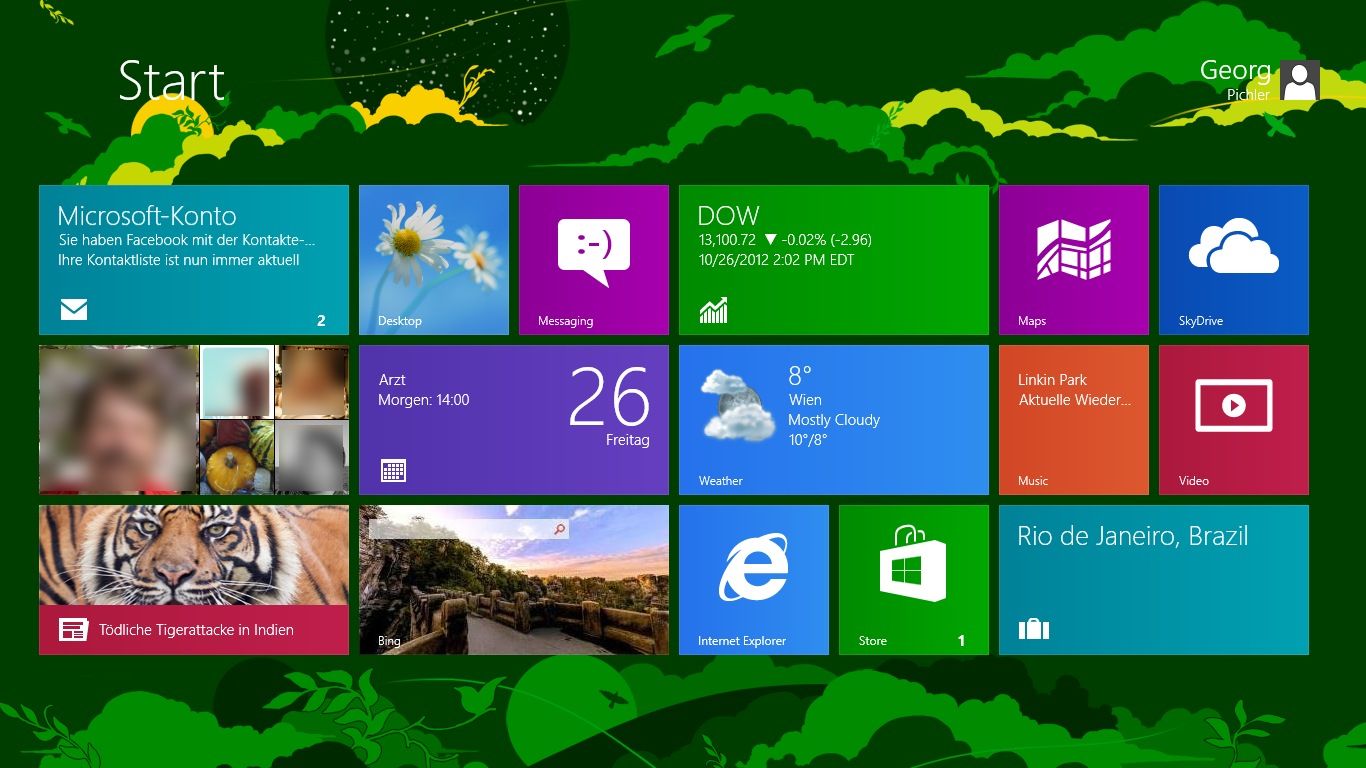Image resolution: width=1366 pixels, height=768 pixels.
Task: Click the Music tile label
Action: click(1033, 481)
